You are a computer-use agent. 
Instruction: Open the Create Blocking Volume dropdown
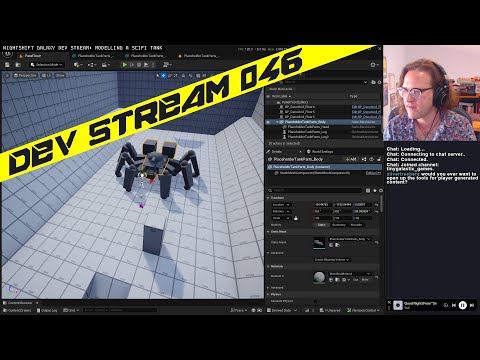(332, 259)
